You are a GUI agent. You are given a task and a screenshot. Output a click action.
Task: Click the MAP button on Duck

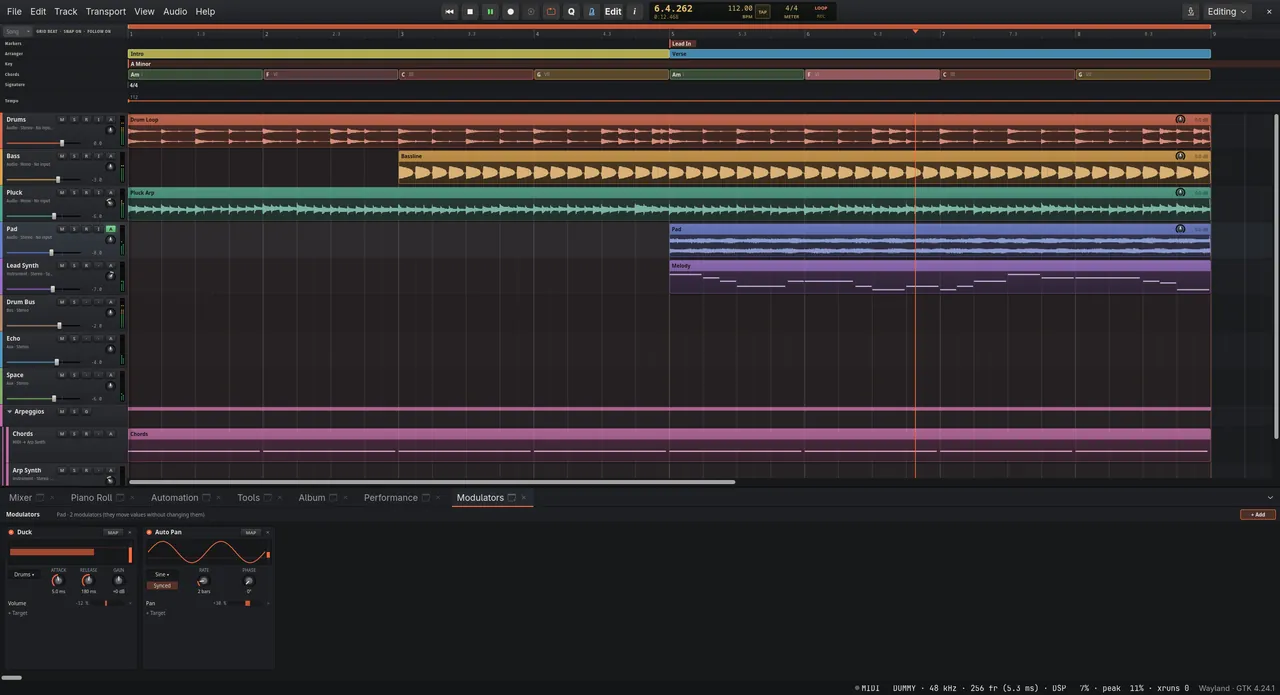[x=113, y=532]
